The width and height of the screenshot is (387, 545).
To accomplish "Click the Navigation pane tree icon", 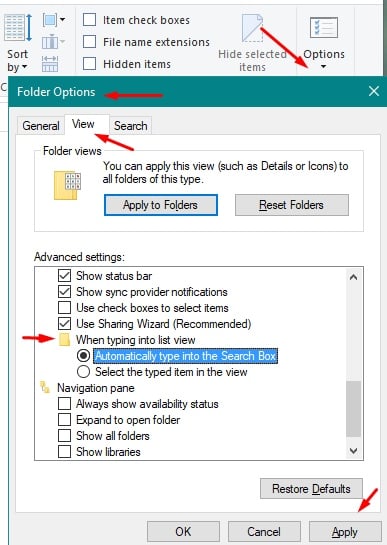I will [45, 387].
